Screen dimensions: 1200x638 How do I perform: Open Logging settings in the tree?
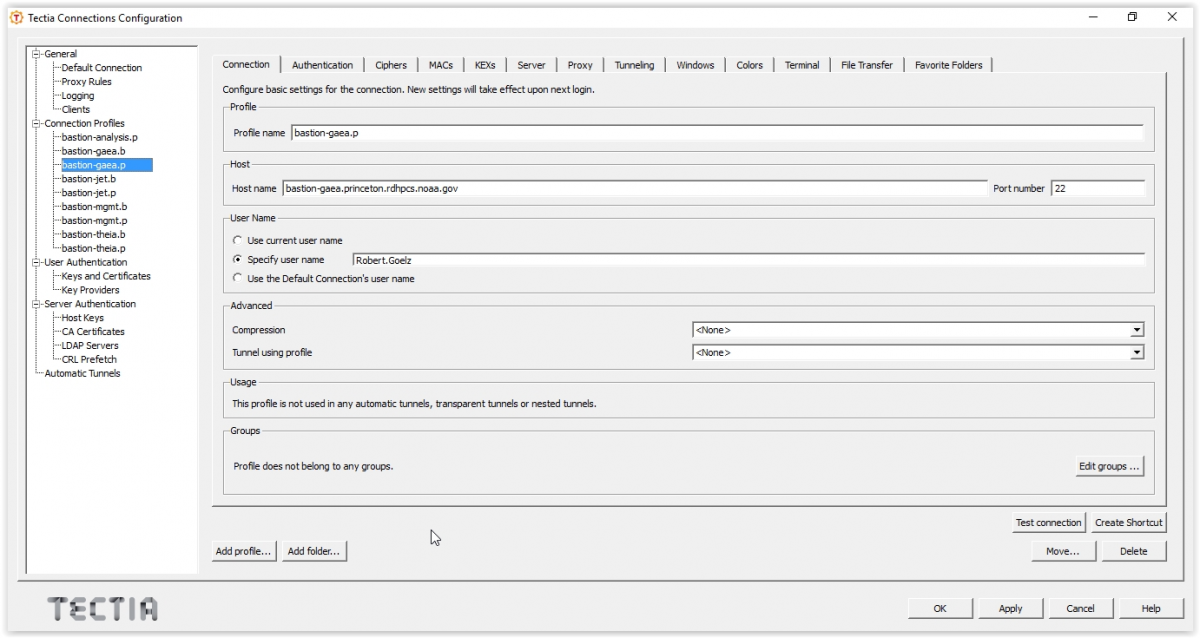78,96
